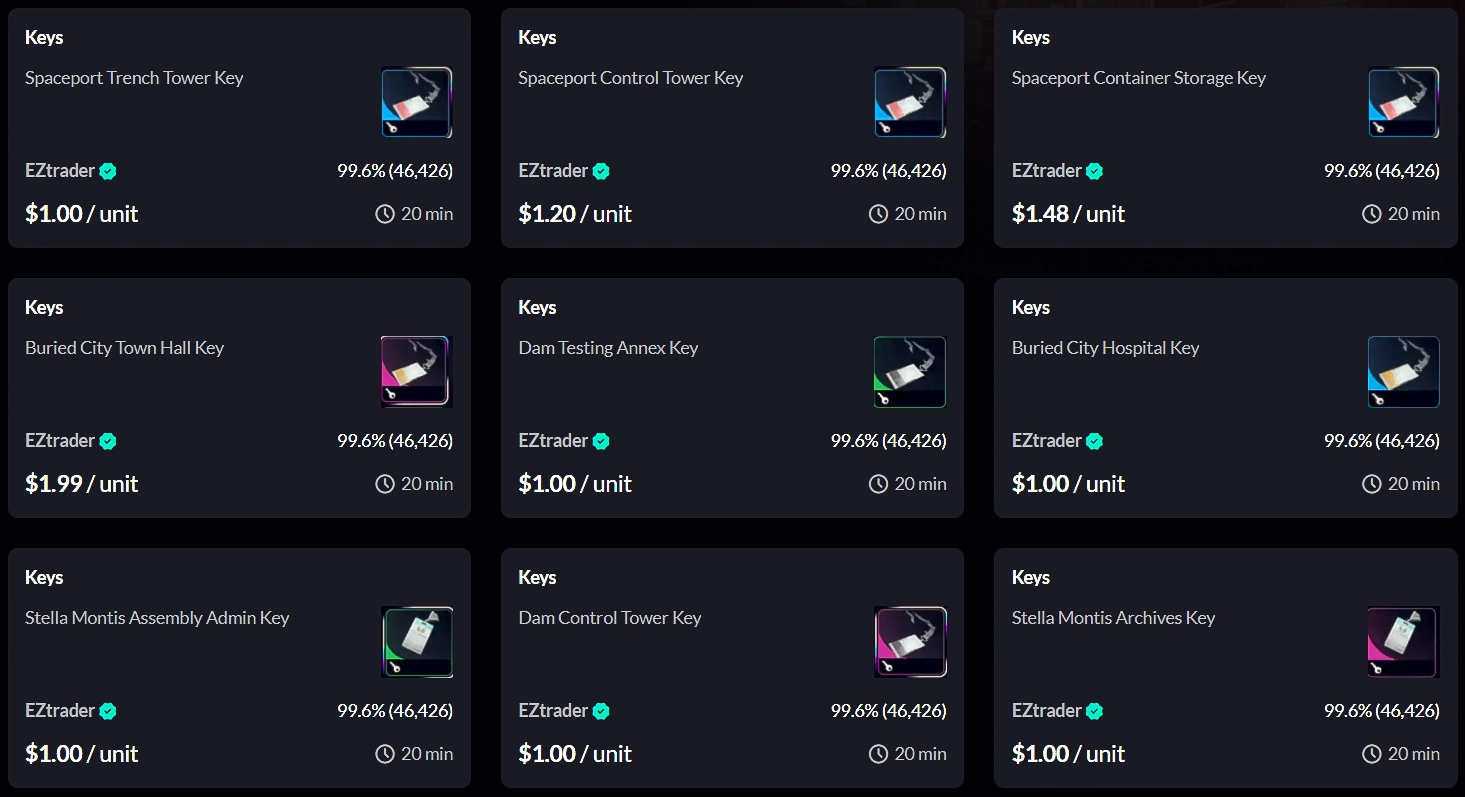This screenshot has height=797, width=1465.
Task: Click the key image on the Spaceport Container Storage Key card
Action: tap(1403, 101)
